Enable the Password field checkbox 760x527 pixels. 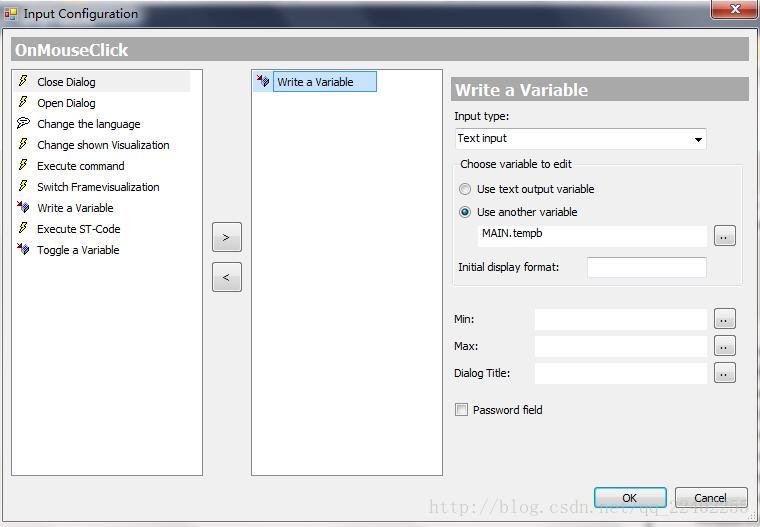click(x=461, y=410)
